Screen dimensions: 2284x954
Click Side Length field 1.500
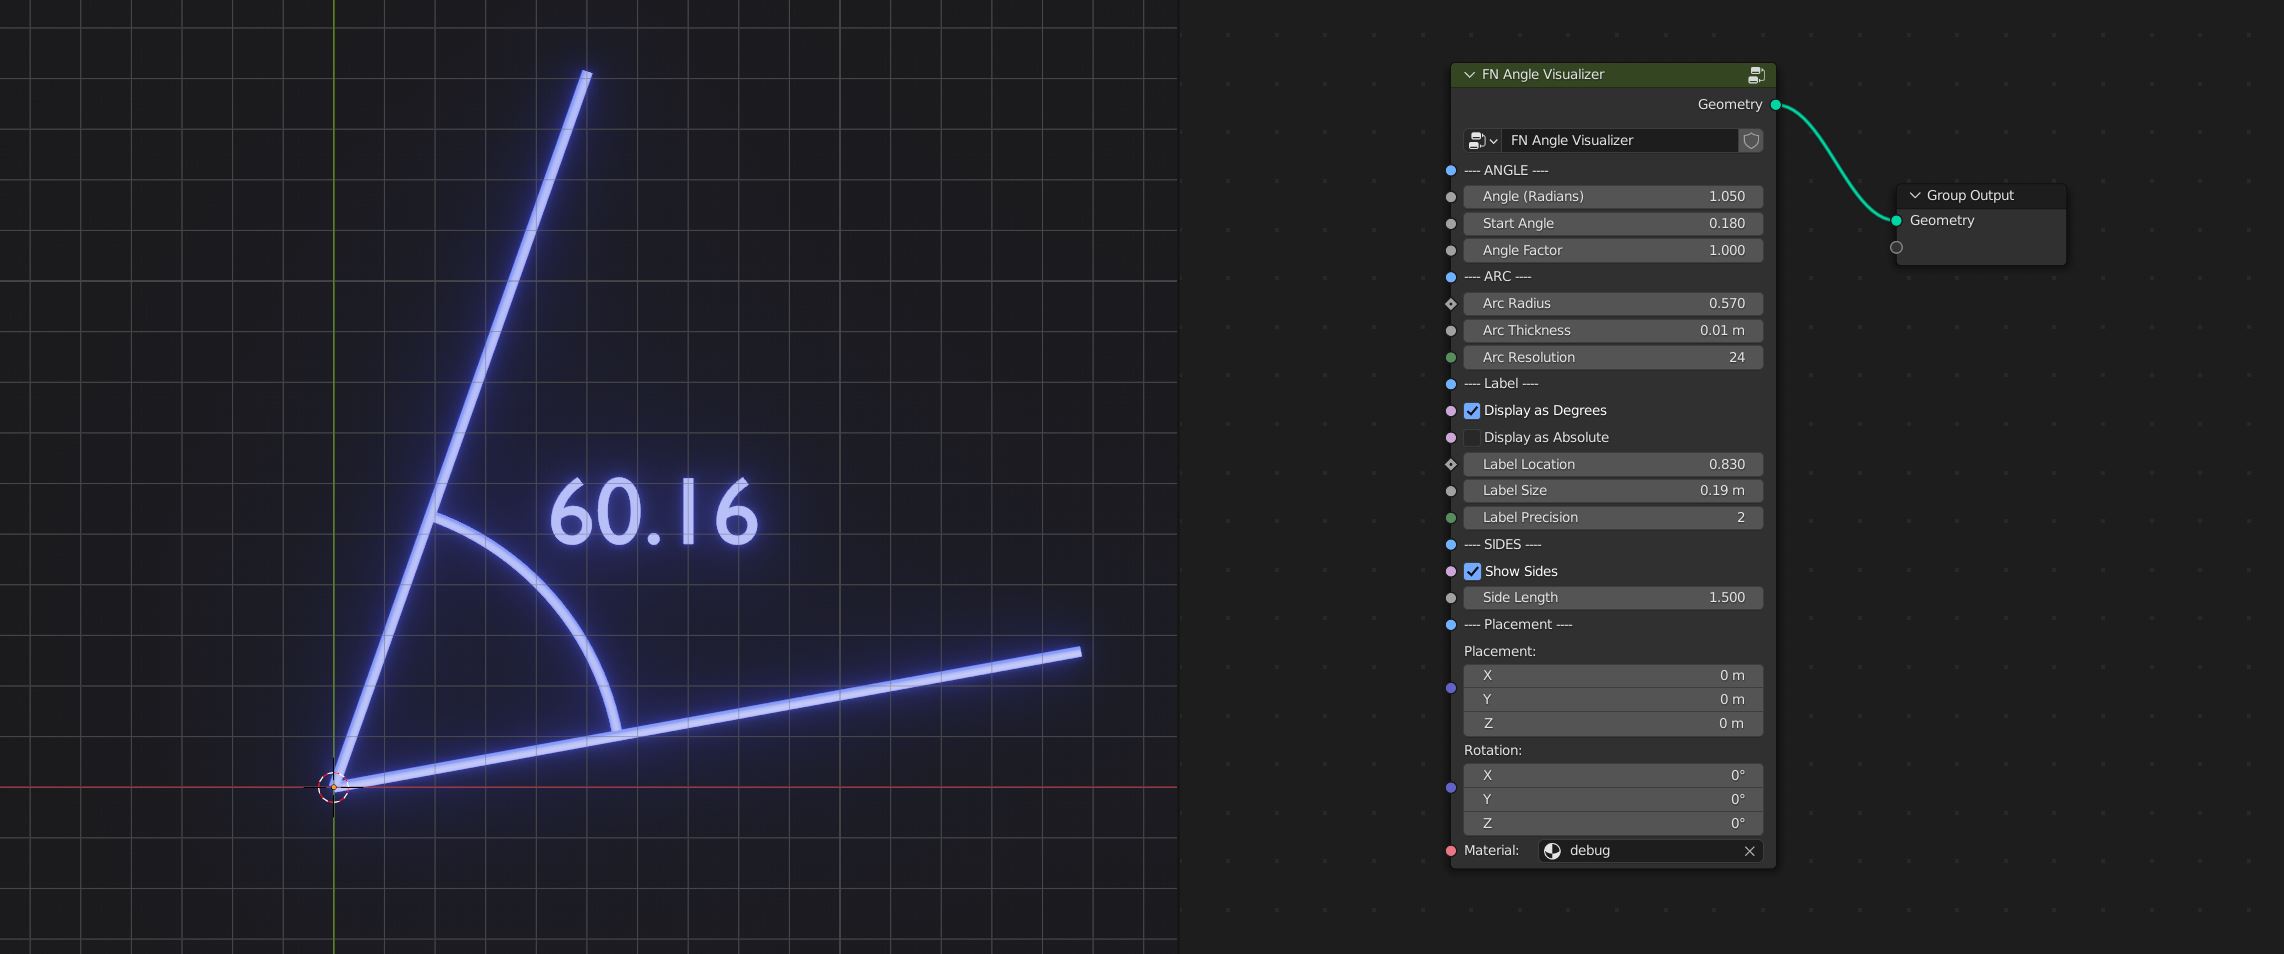tap(1613, 598)
